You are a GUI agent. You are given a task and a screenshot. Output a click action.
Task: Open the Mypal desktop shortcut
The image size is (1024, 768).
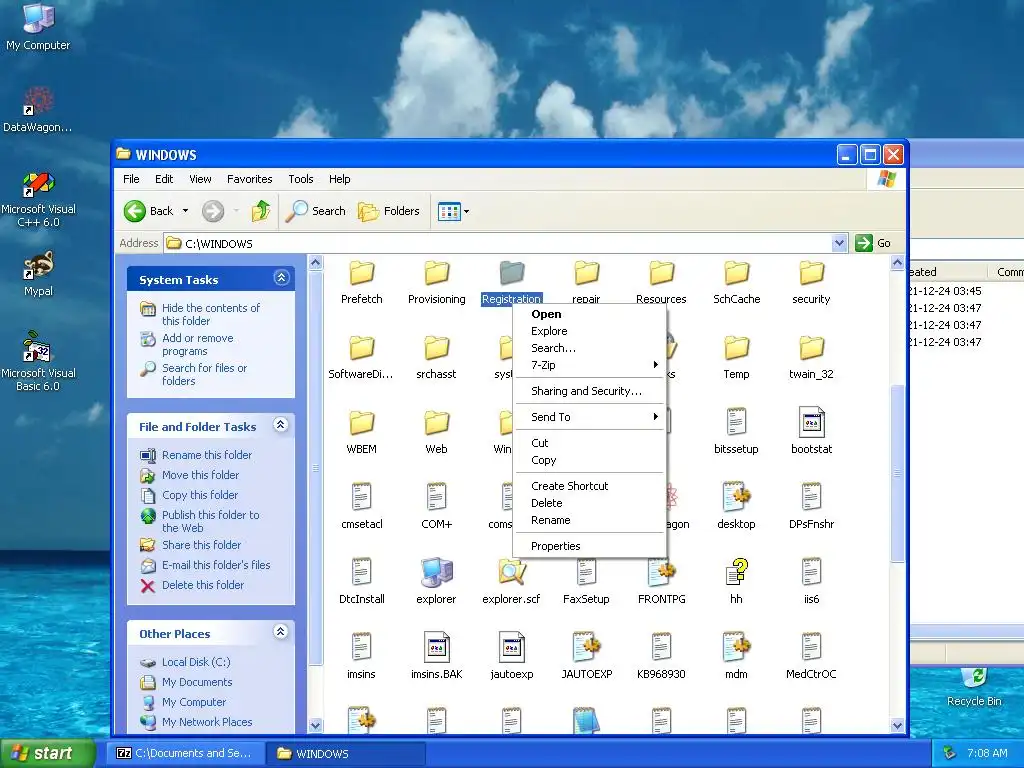(39, 274)
